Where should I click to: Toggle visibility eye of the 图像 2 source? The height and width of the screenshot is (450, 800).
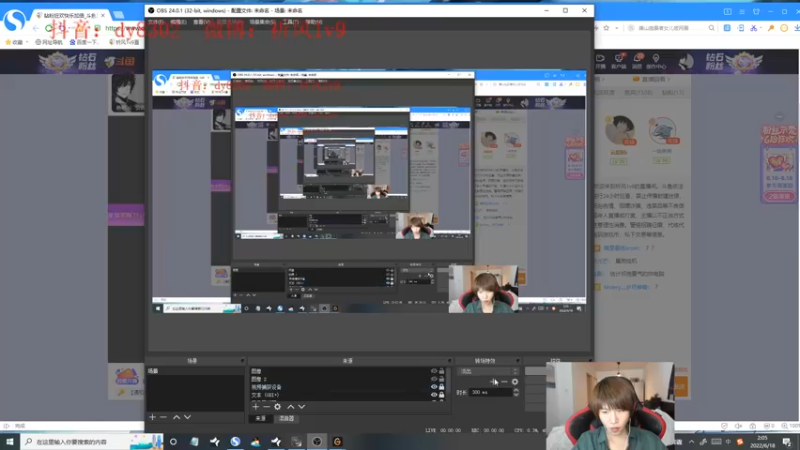pyautogui.click(x=434, y=379)
